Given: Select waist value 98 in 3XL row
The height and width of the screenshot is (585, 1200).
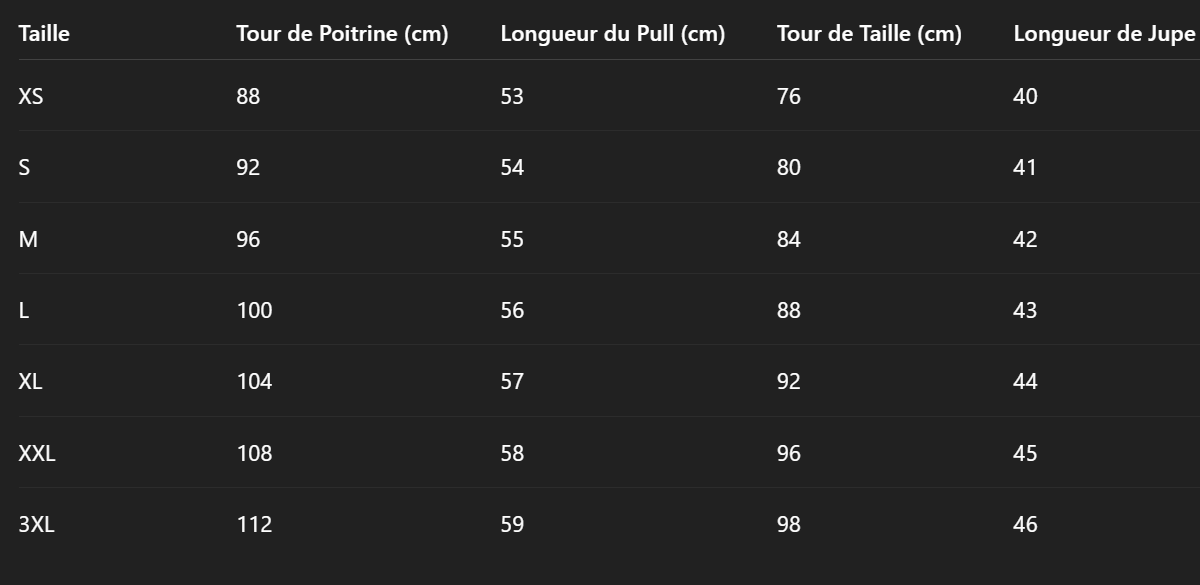Looking at the screenshot, I should point(789,524).
